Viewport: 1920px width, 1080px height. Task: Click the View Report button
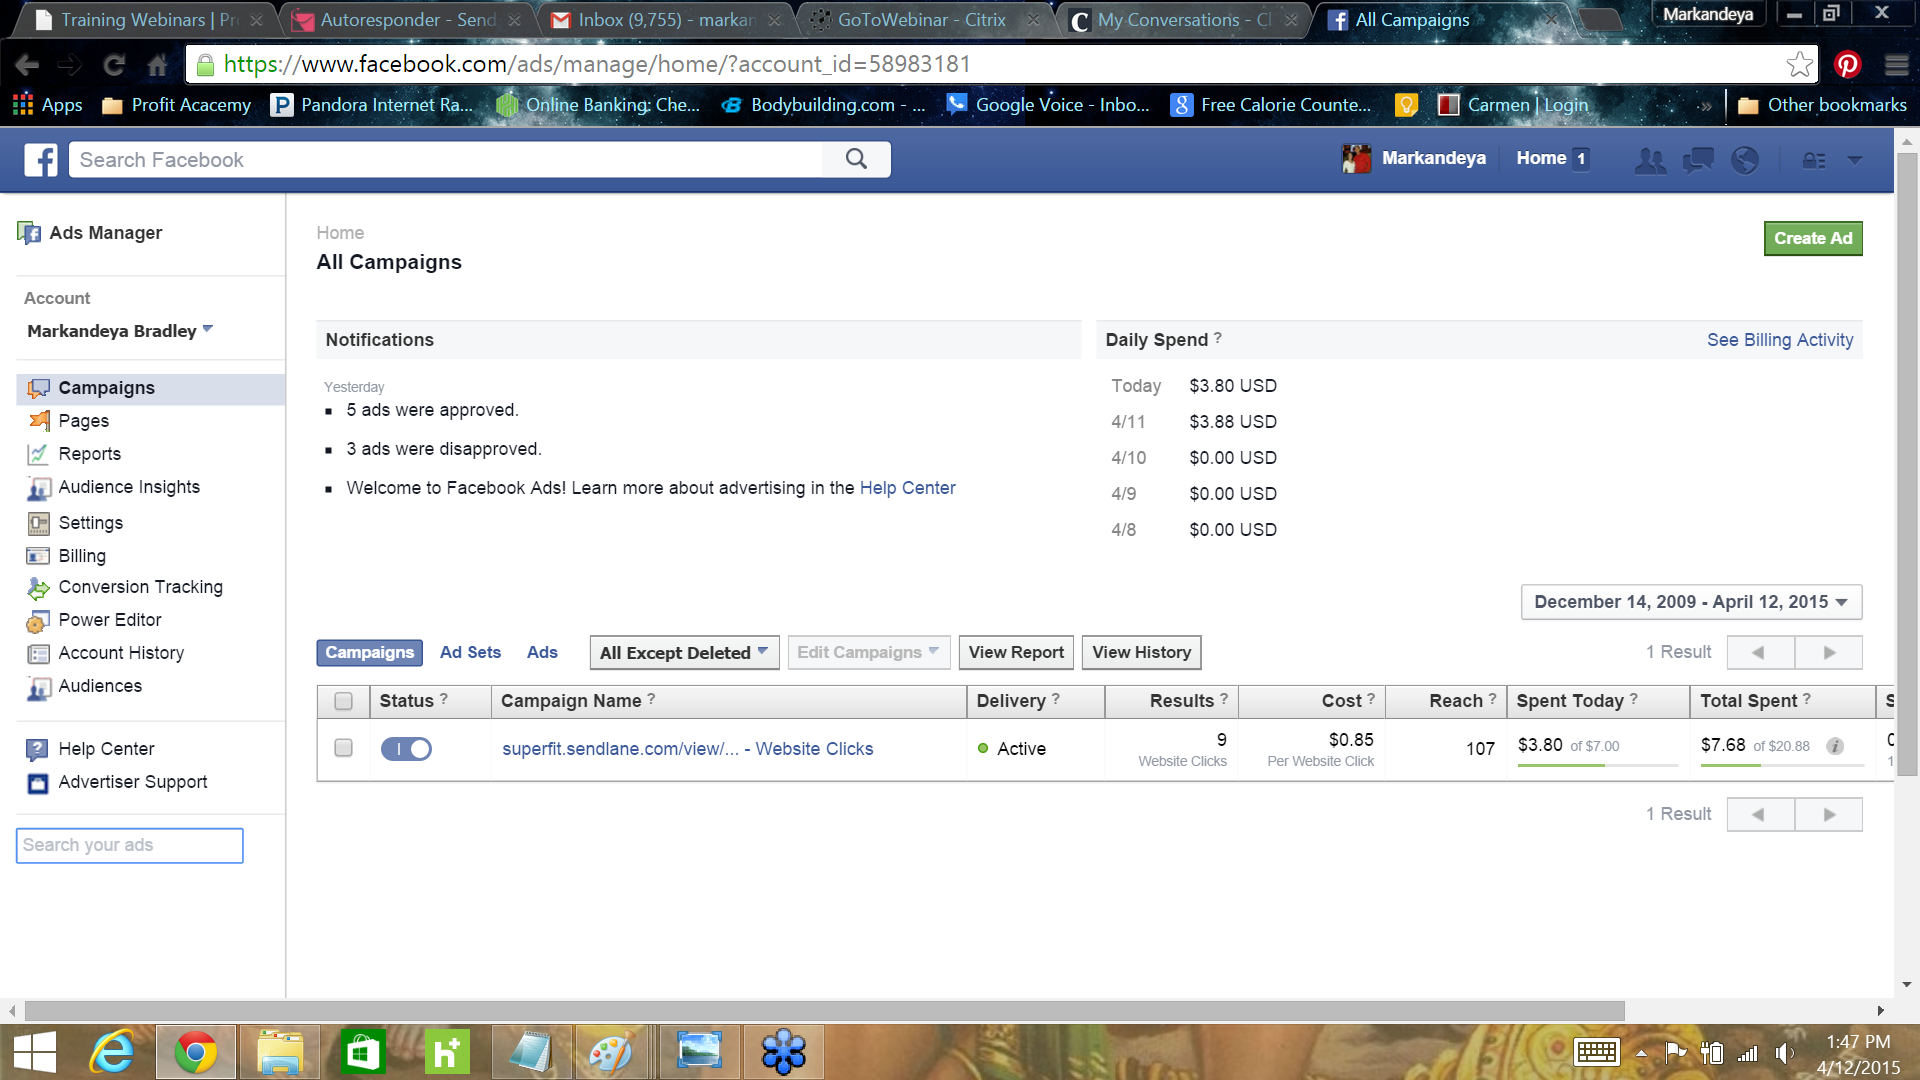[x=1016, y=653]
